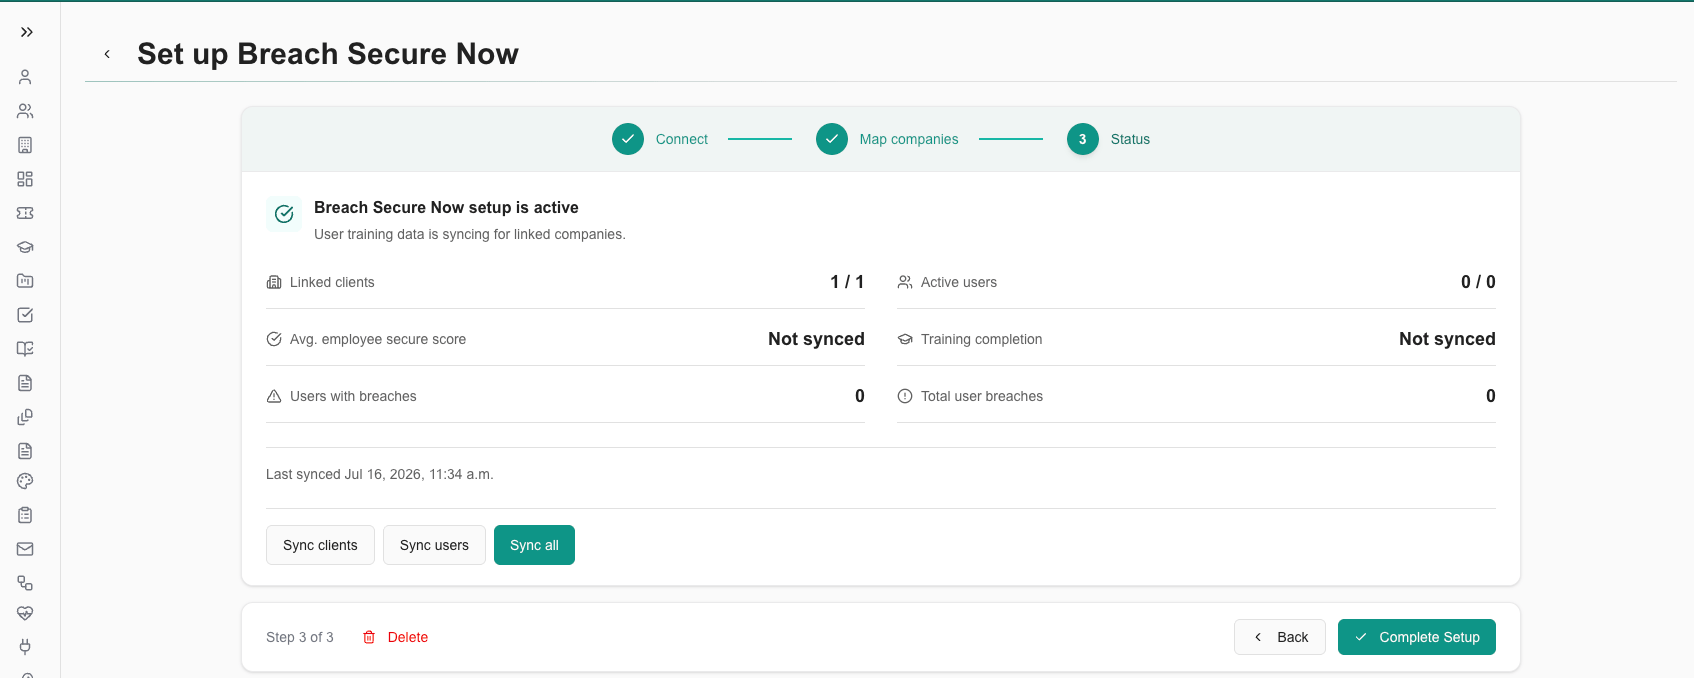Open the users group sidebar icon
Viewport: 1694px width, 678px height.
25,111
